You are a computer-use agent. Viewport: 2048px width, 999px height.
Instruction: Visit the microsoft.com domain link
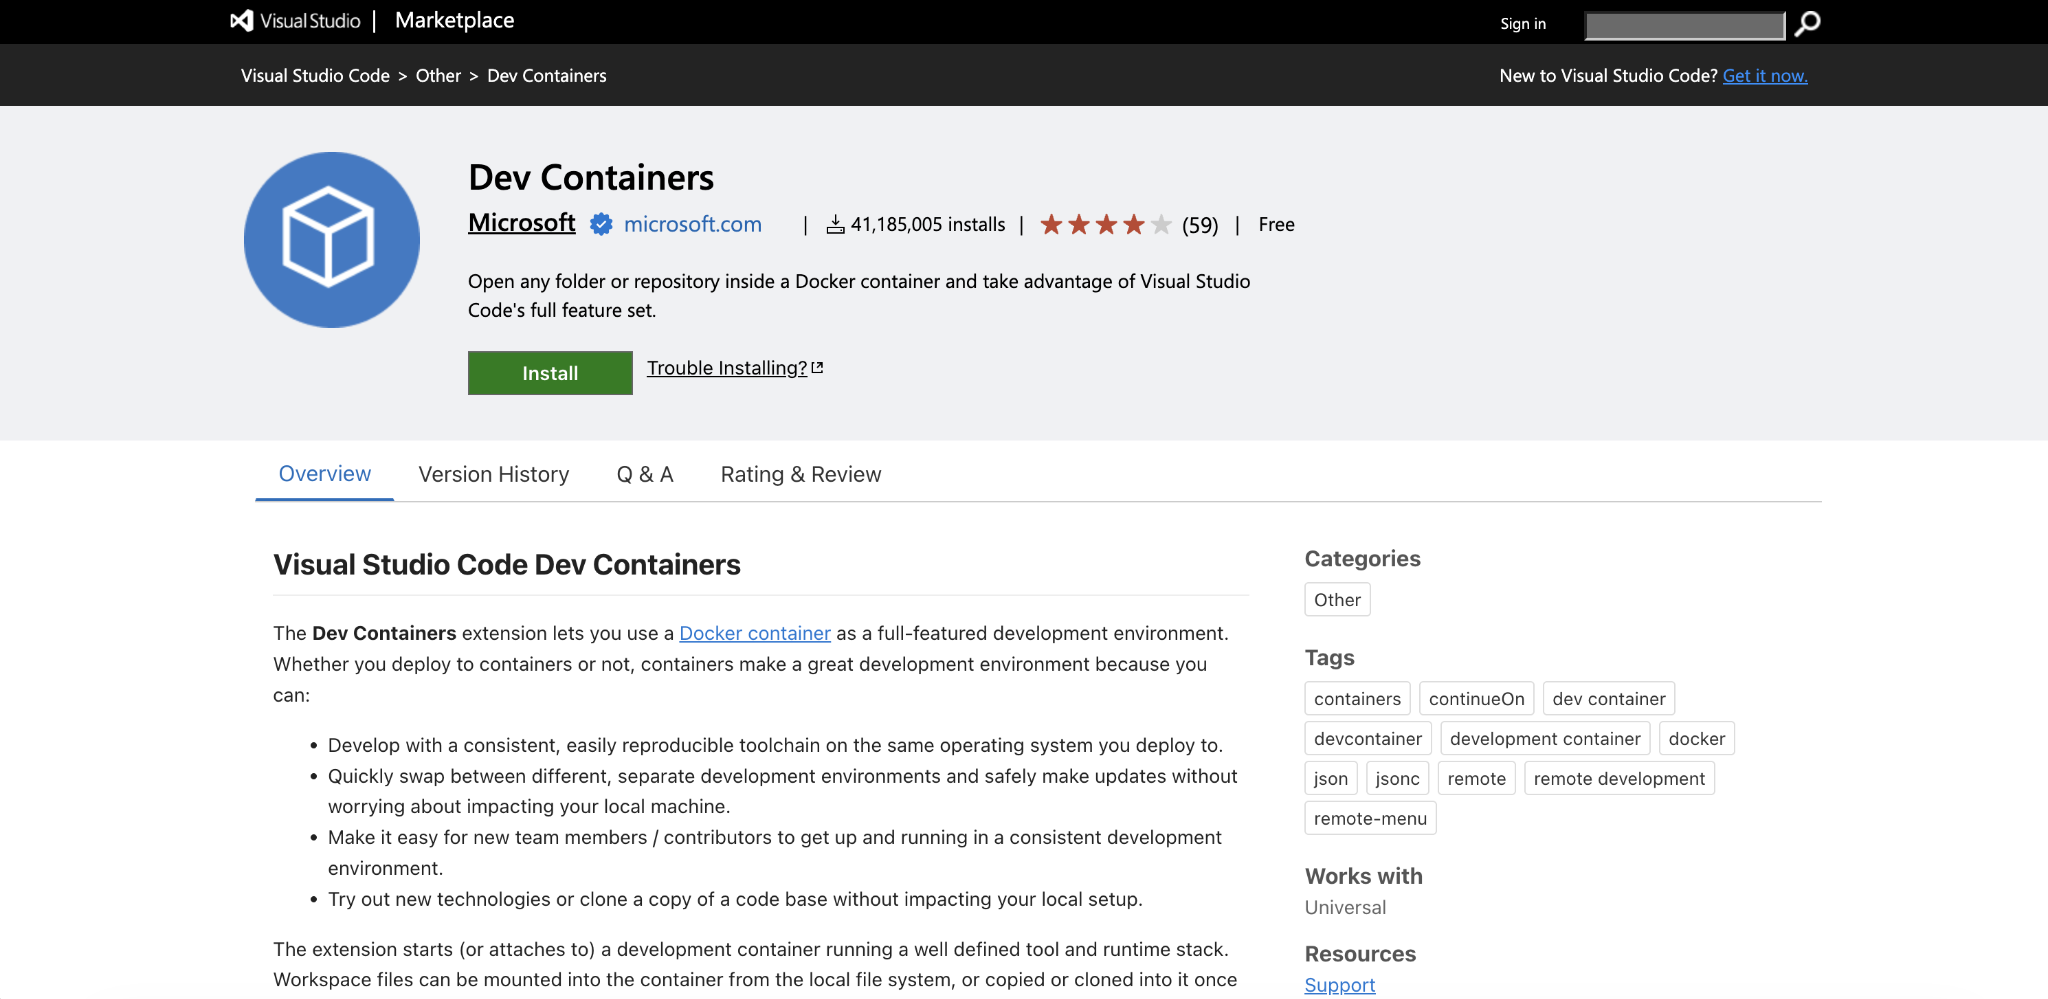tap(693, 224)
